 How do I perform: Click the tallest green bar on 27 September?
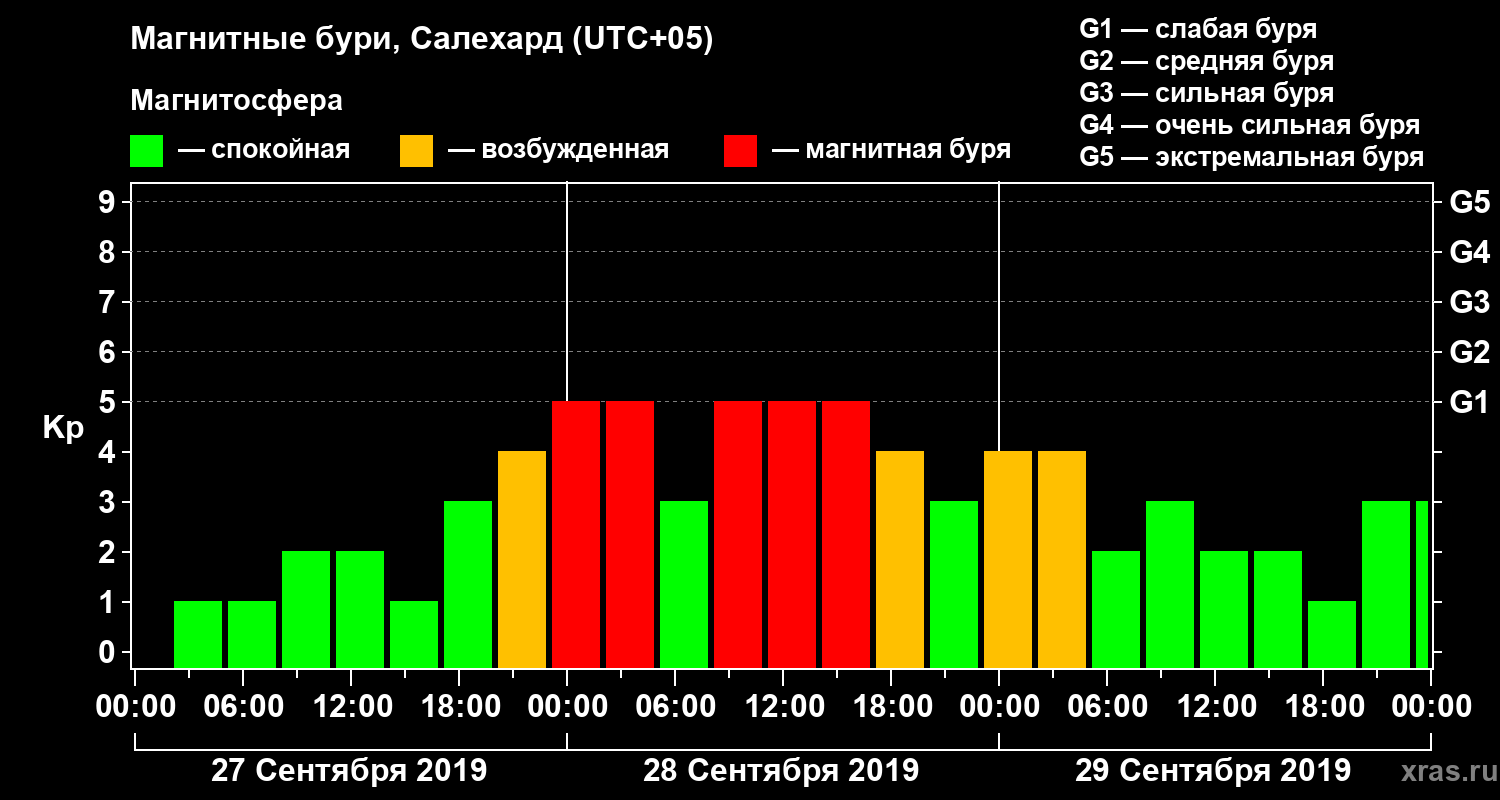coord(468,584)
